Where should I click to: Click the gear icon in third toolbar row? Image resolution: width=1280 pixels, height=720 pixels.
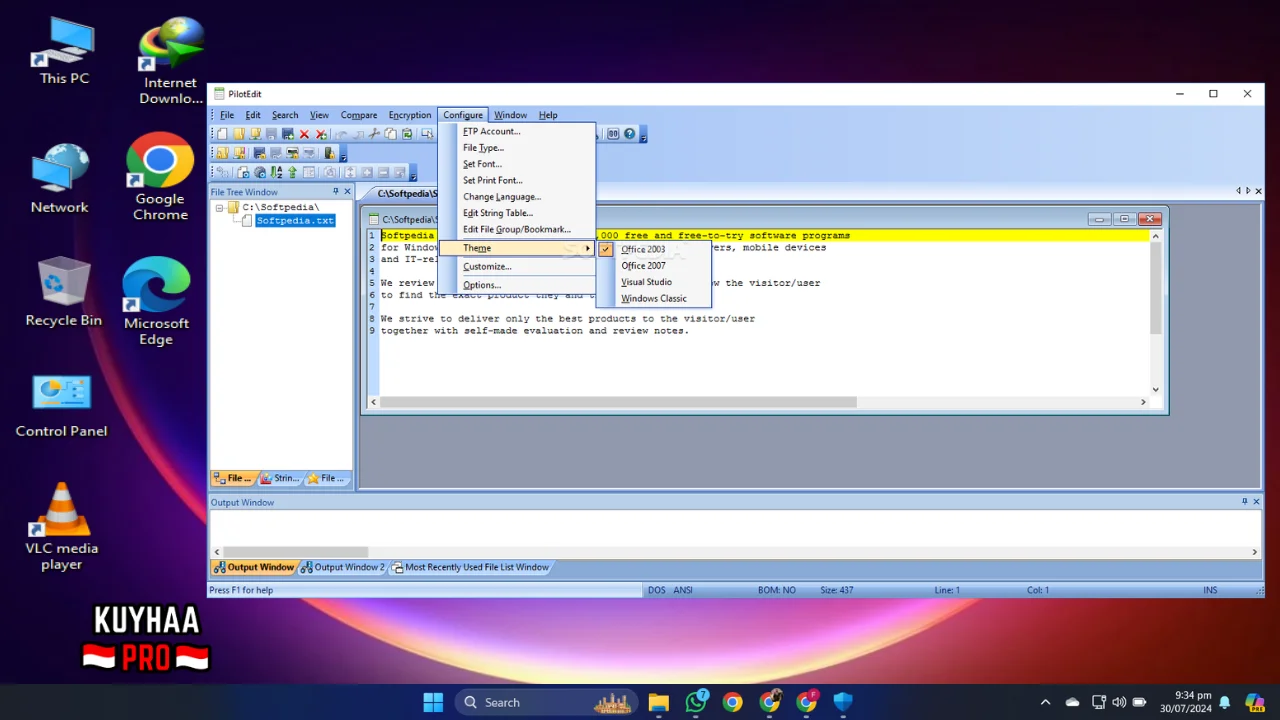pos(260,172)
